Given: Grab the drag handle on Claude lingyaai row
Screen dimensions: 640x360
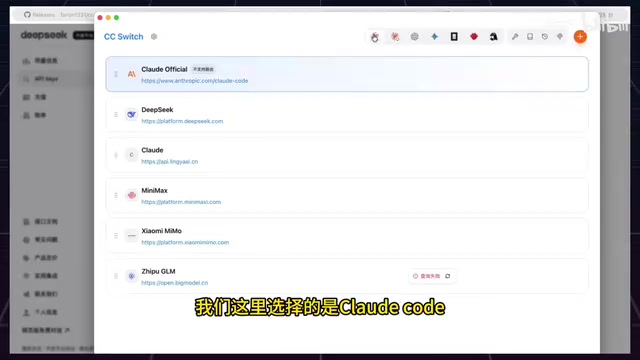Looking at the screenshot, I should pyautogui.click(x=116, y=155).
